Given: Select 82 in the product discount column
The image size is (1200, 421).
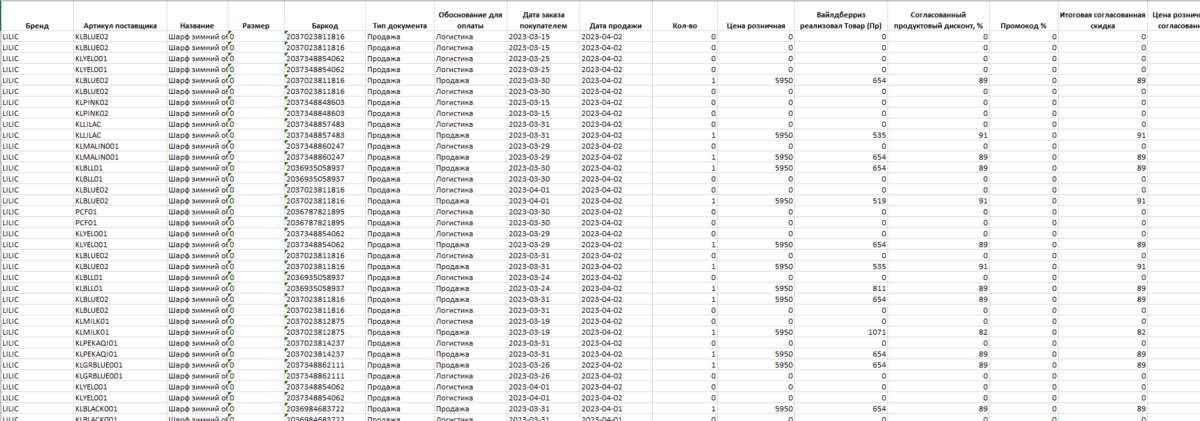Looking at the screenshot, I should click(940, 331).
